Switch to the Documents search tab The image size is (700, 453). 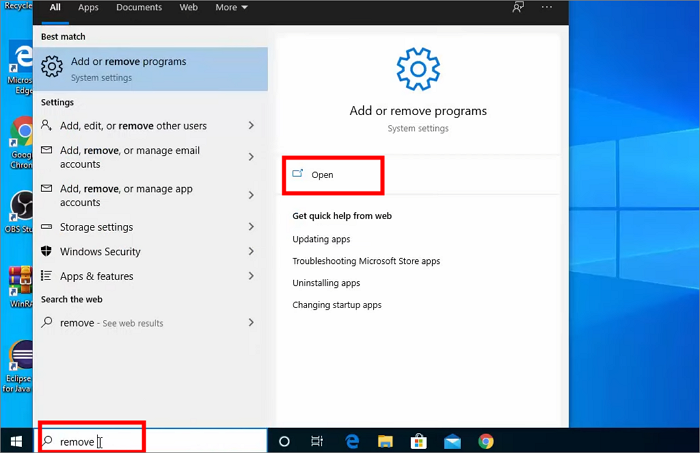139,8
